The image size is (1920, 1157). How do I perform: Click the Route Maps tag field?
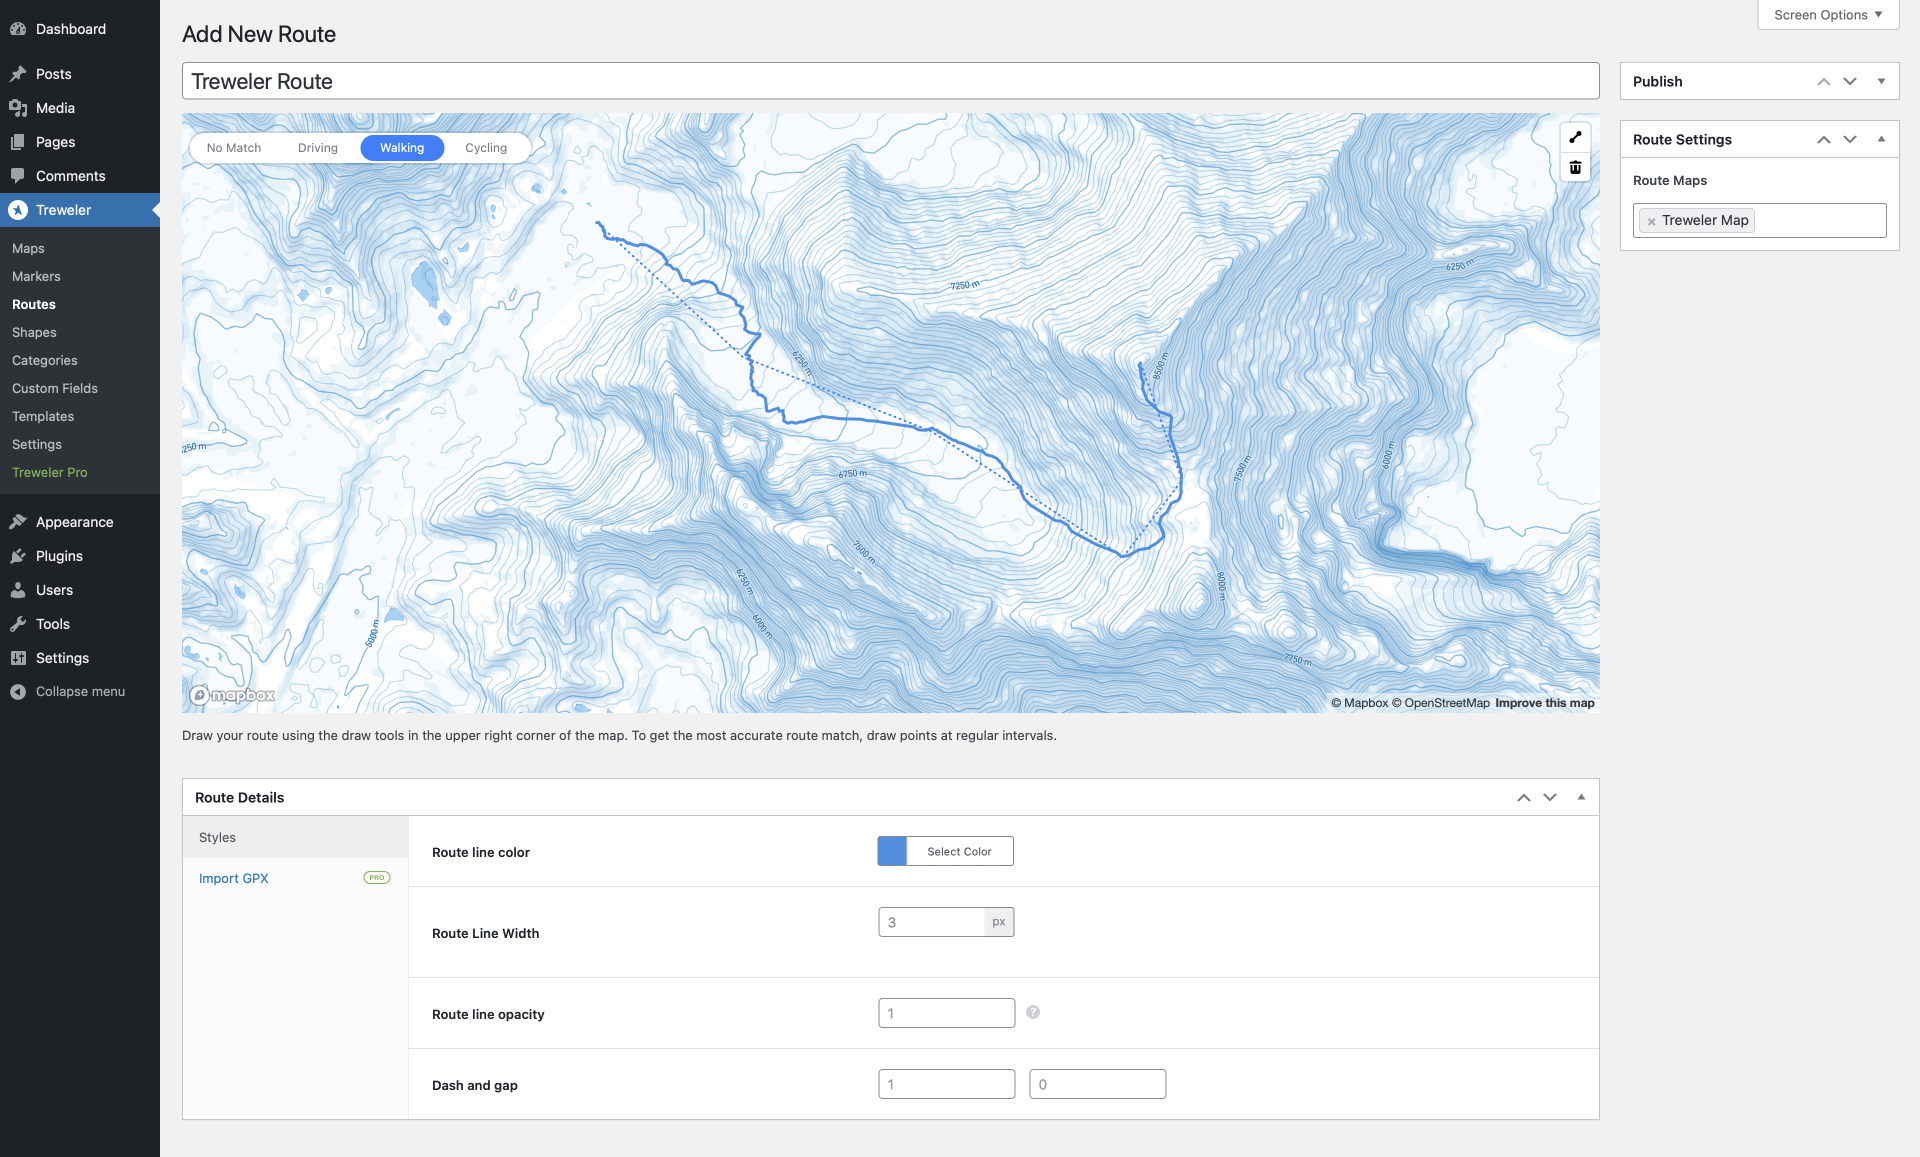coord(1759,220)
